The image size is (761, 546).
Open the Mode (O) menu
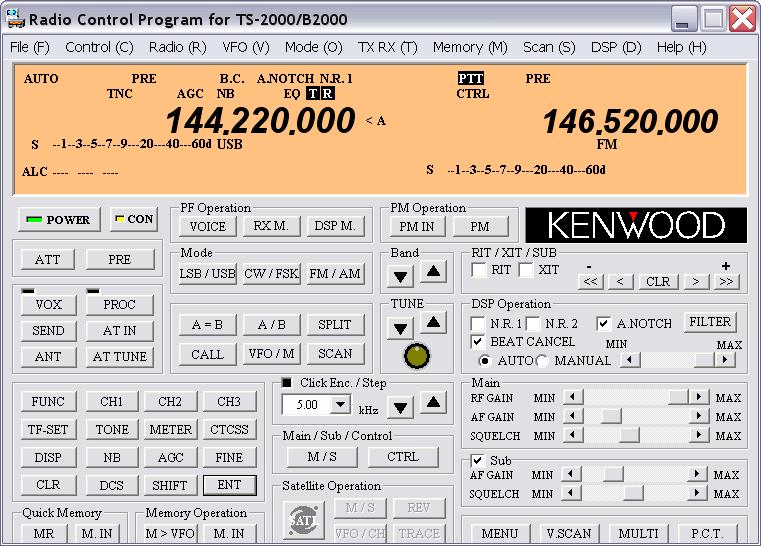tap(314, 47)
